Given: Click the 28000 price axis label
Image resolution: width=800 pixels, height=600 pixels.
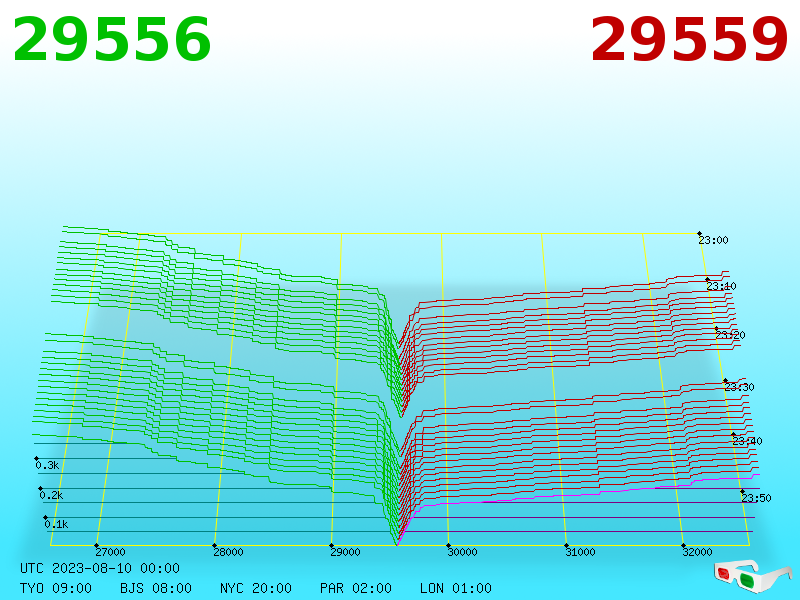Looking at the screenshot, I should (x=228, y=552).
